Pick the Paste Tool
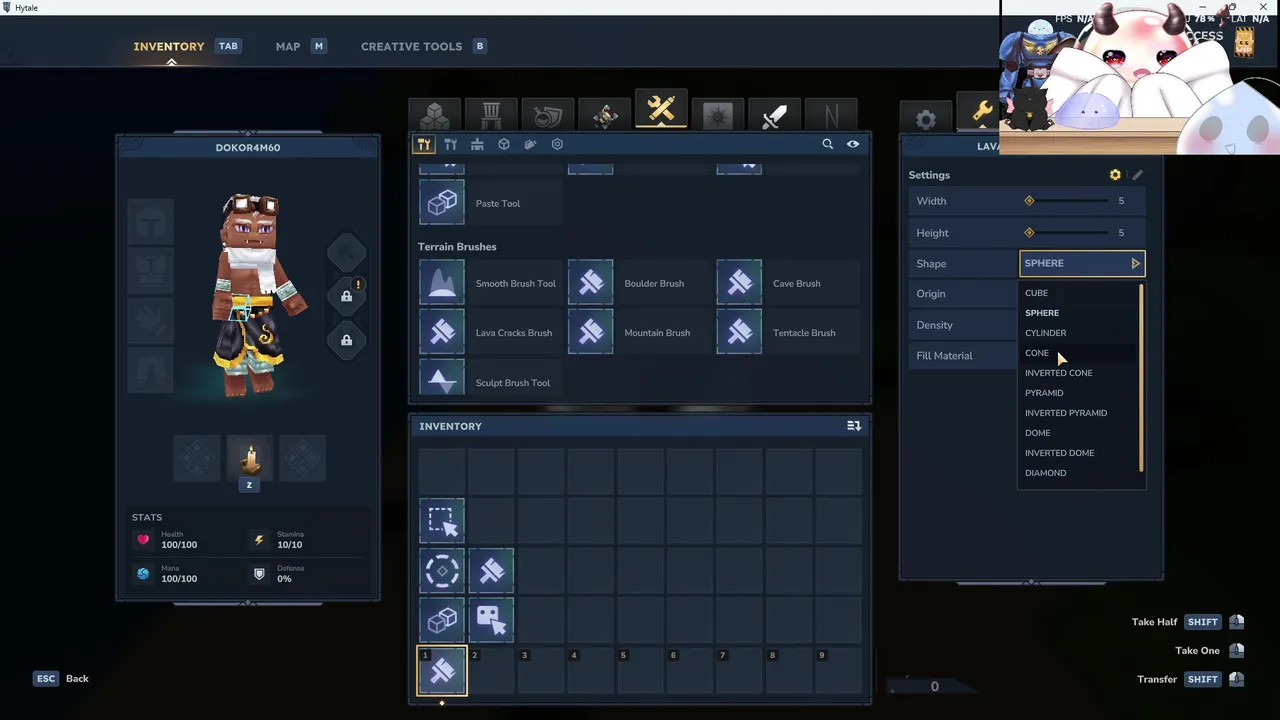Image resolution: width=1280 pixels, height=720 pixels. pos(490,203)
